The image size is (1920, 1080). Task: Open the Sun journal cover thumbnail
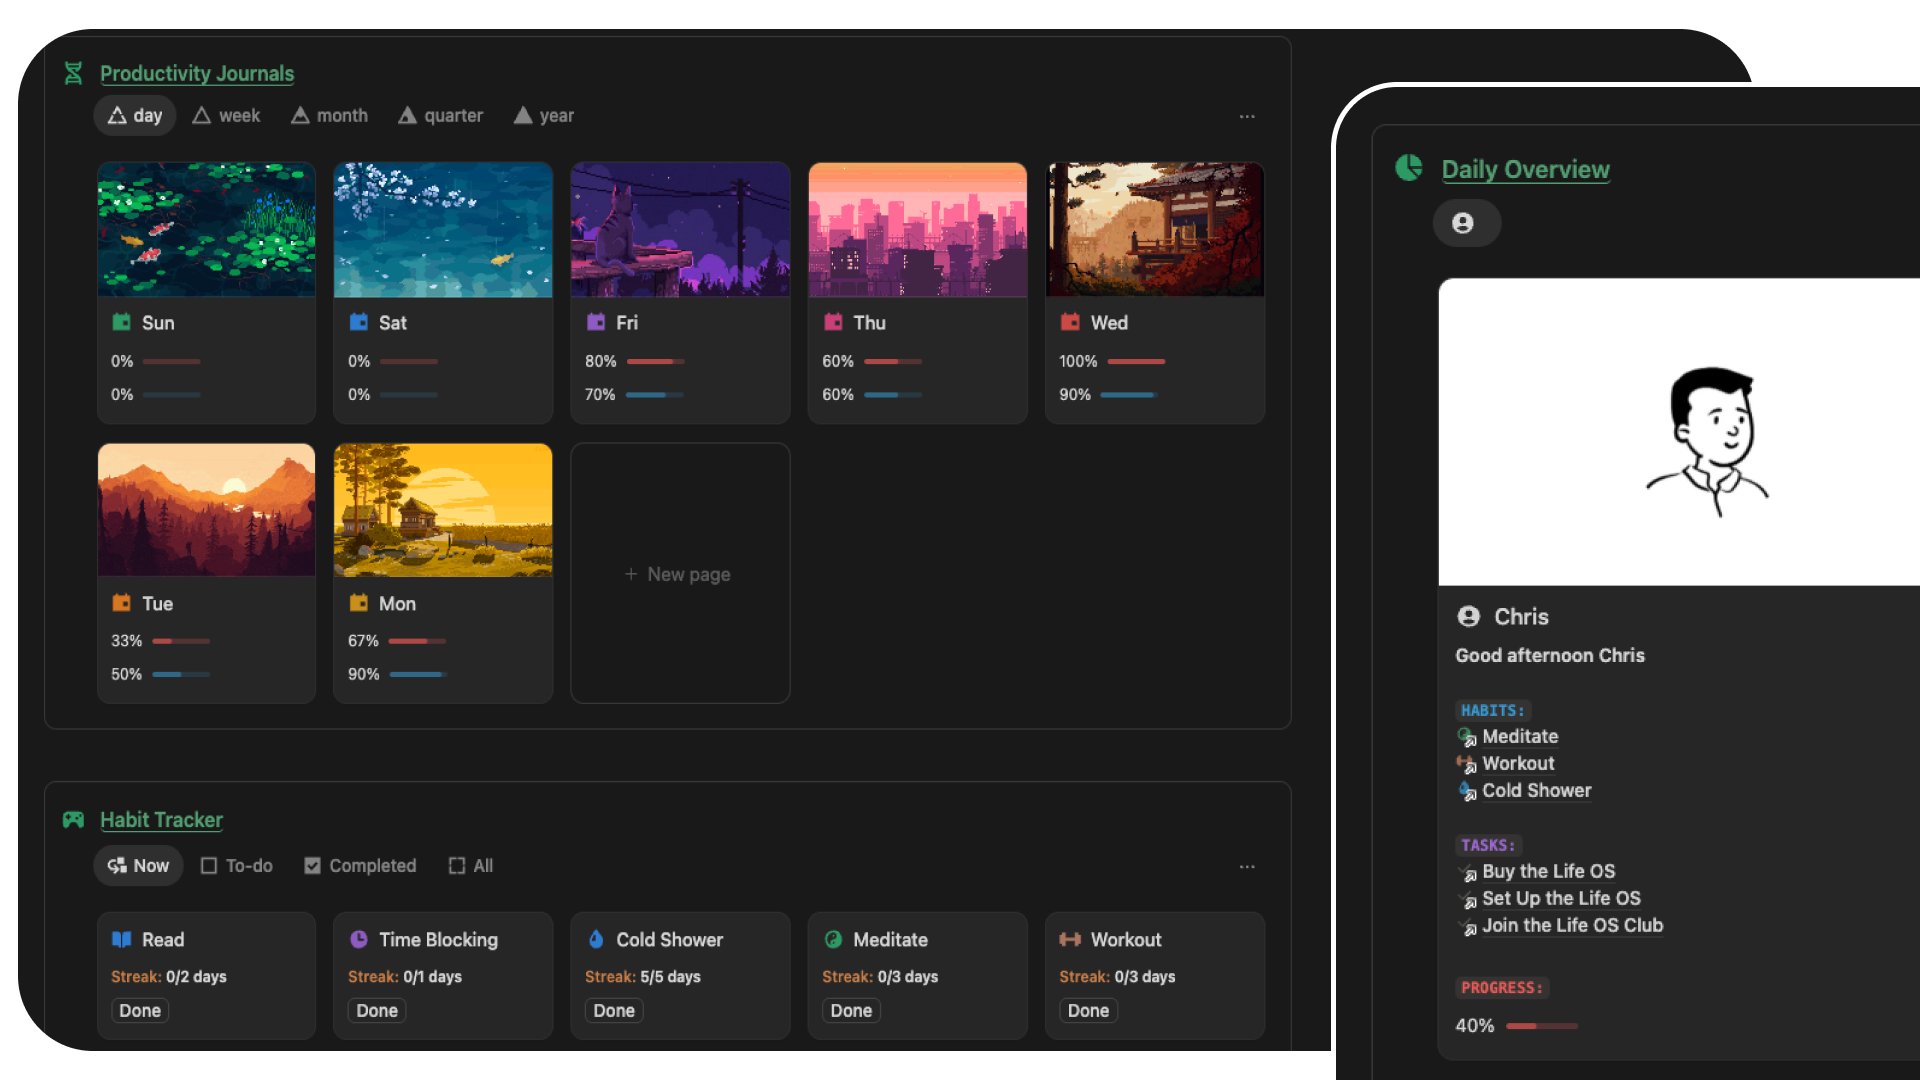point(206,229)
